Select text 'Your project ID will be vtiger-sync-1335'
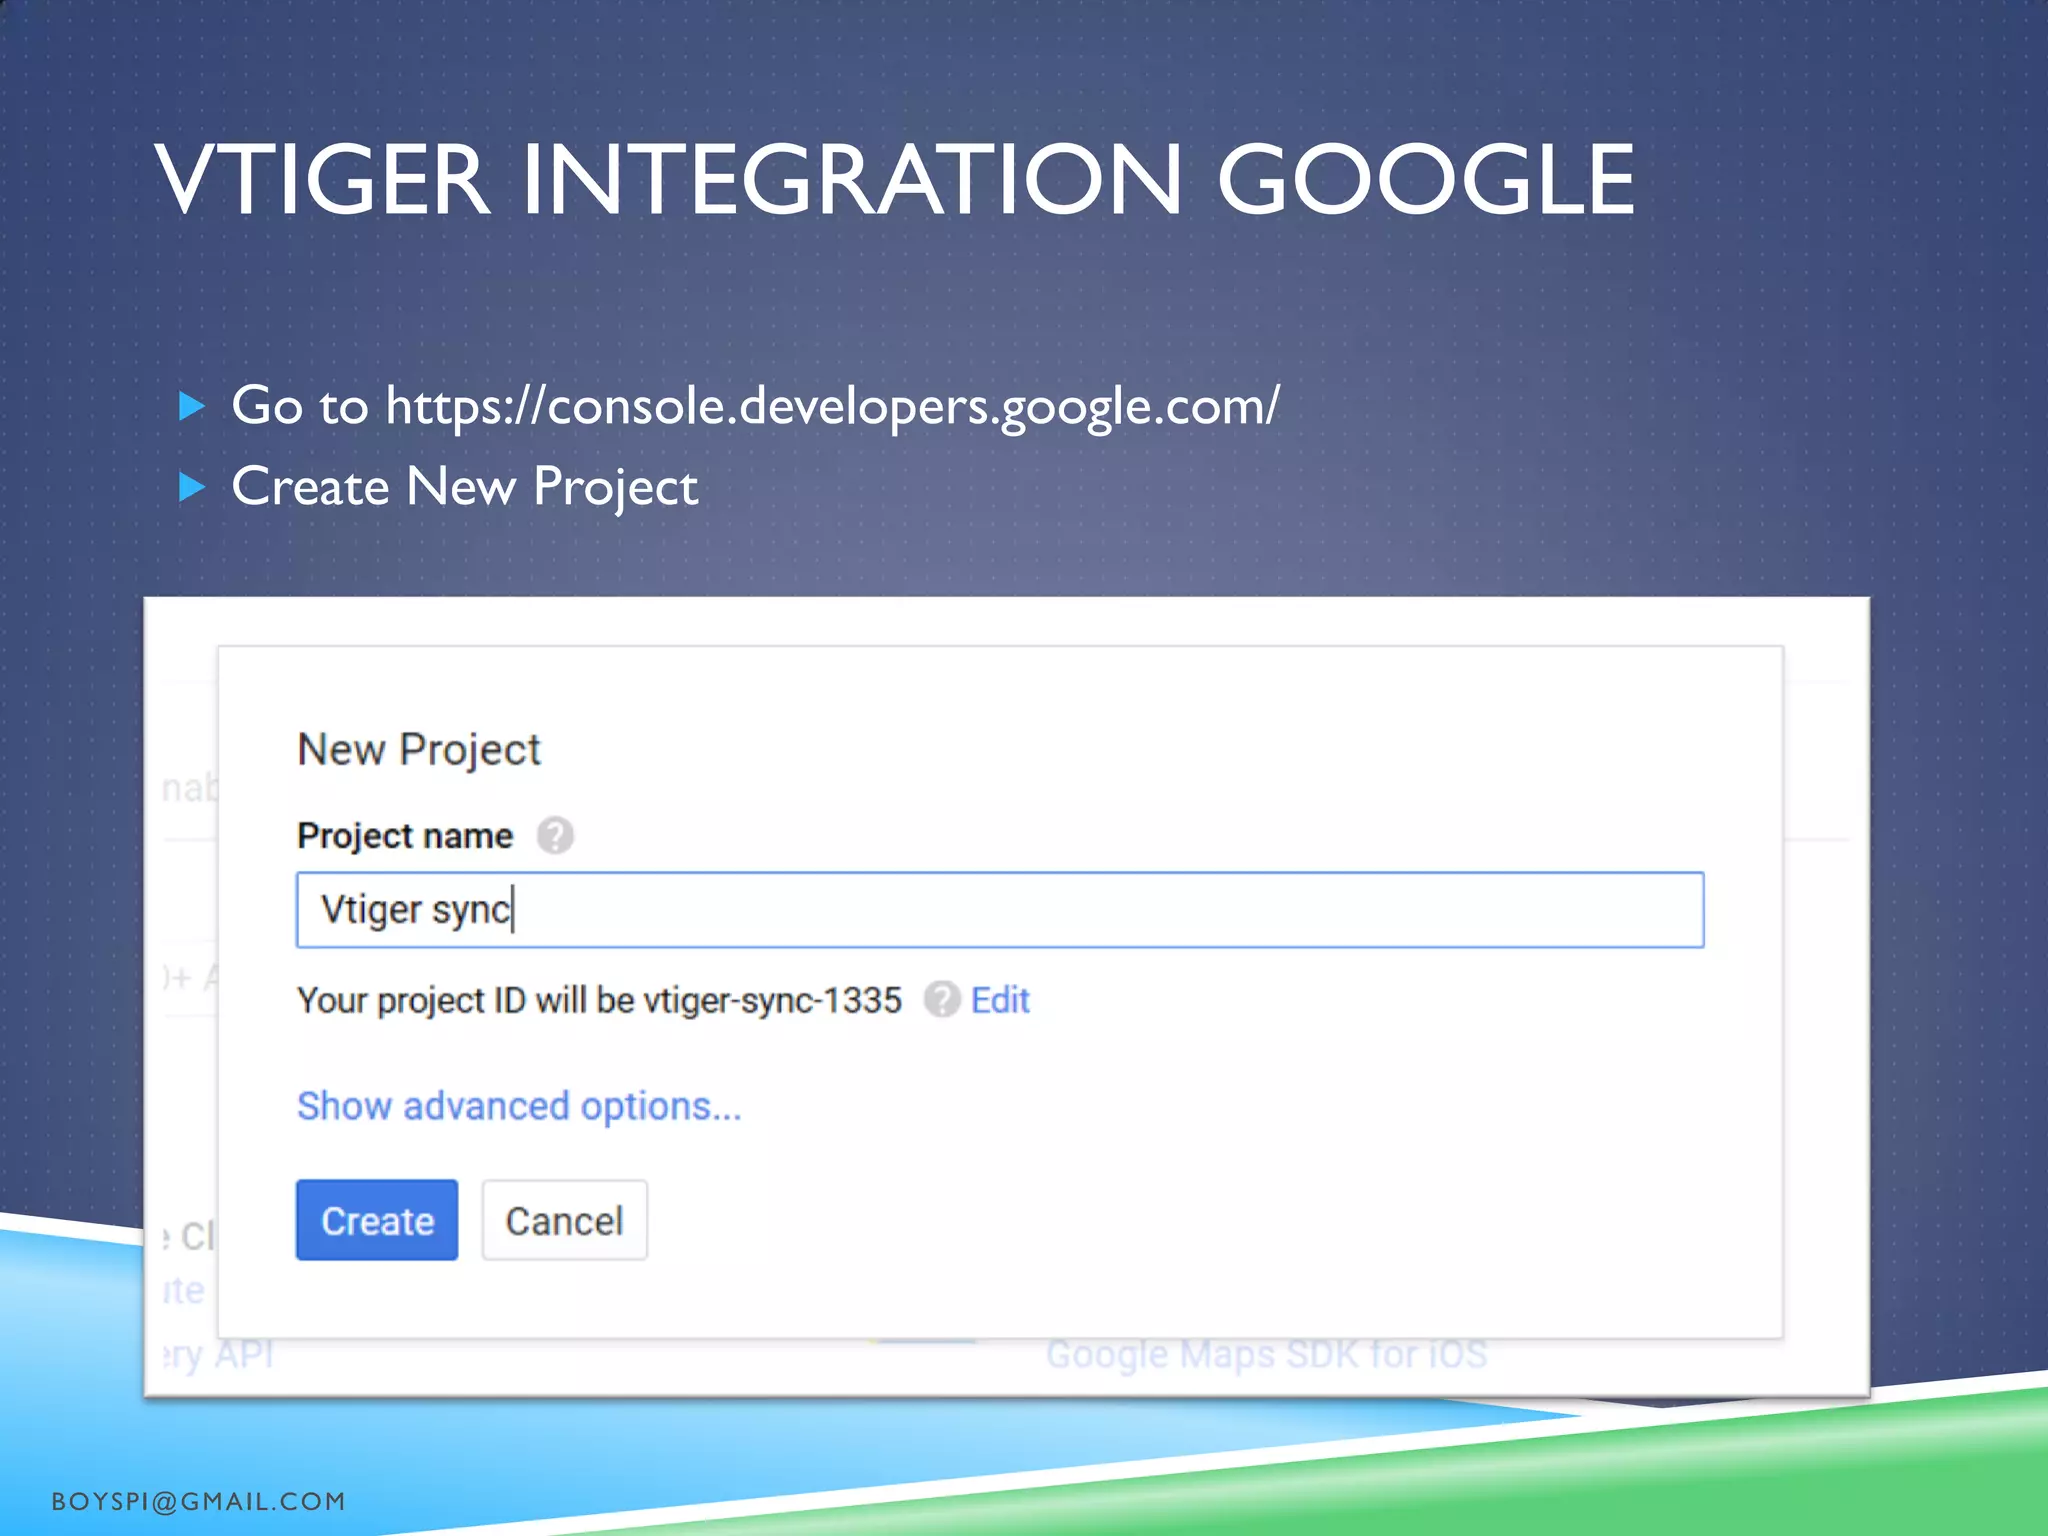This screenshot has width=2048, height=1536. click(599, 1001)
